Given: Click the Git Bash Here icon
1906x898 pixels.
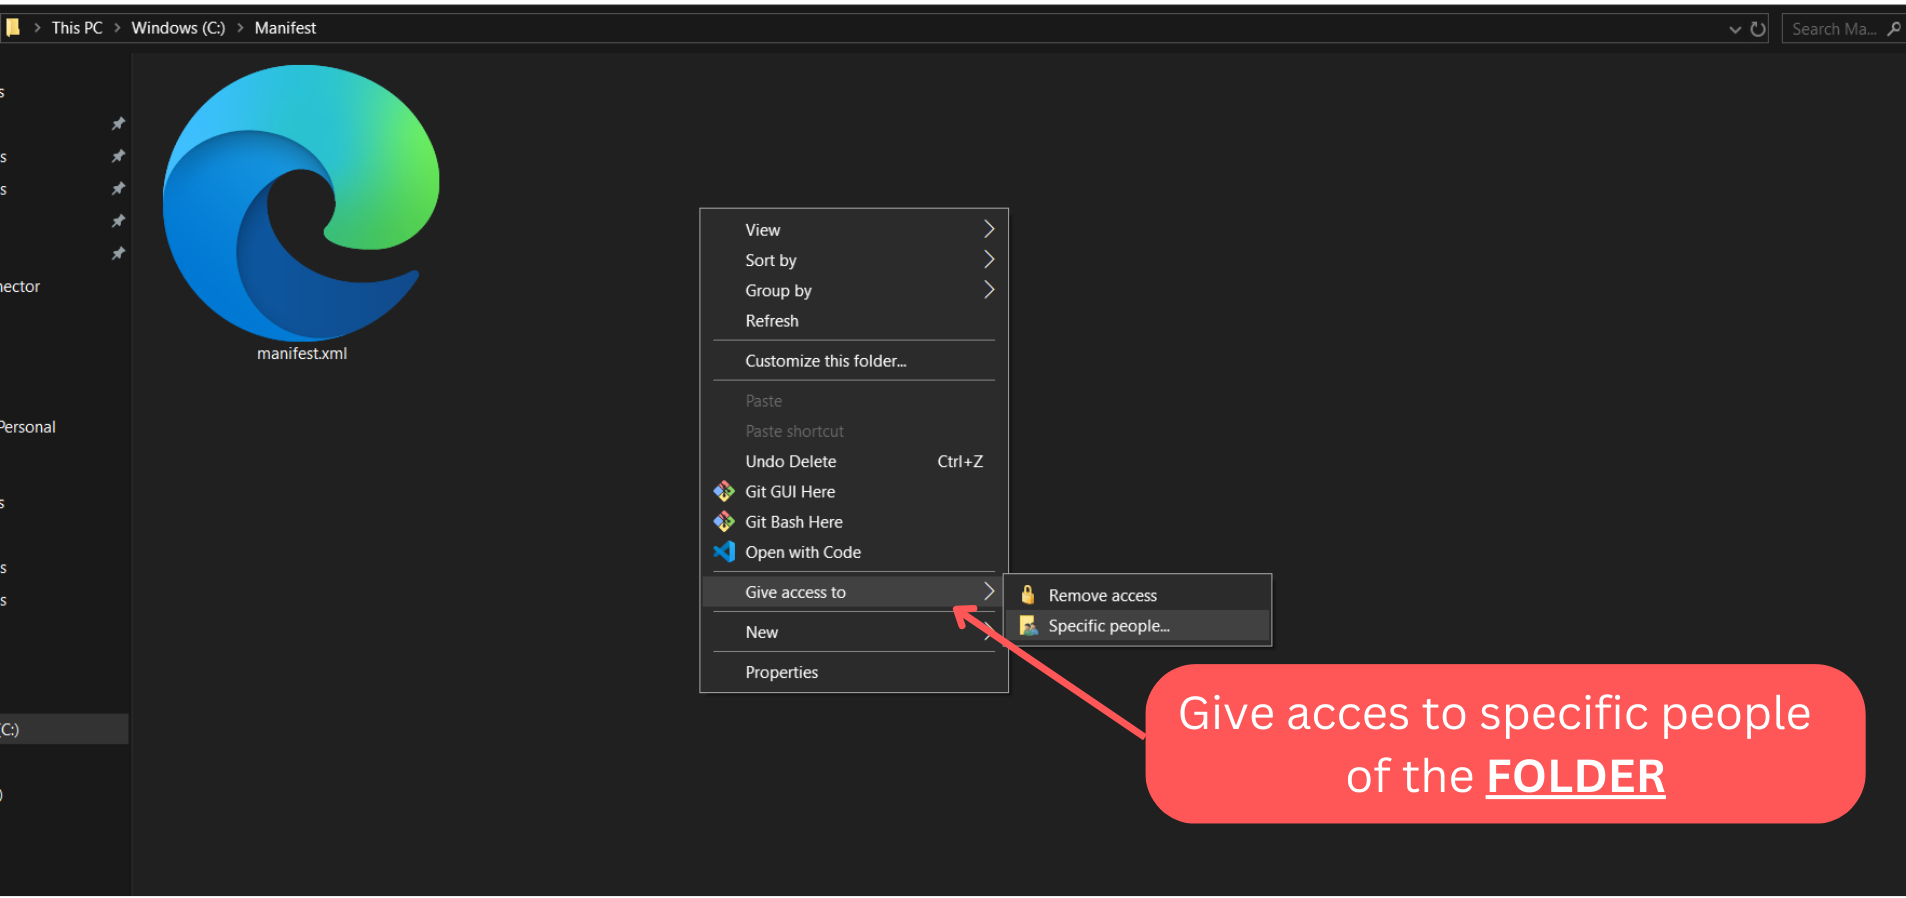Looking at the screenshot, I should pos(724,522).
